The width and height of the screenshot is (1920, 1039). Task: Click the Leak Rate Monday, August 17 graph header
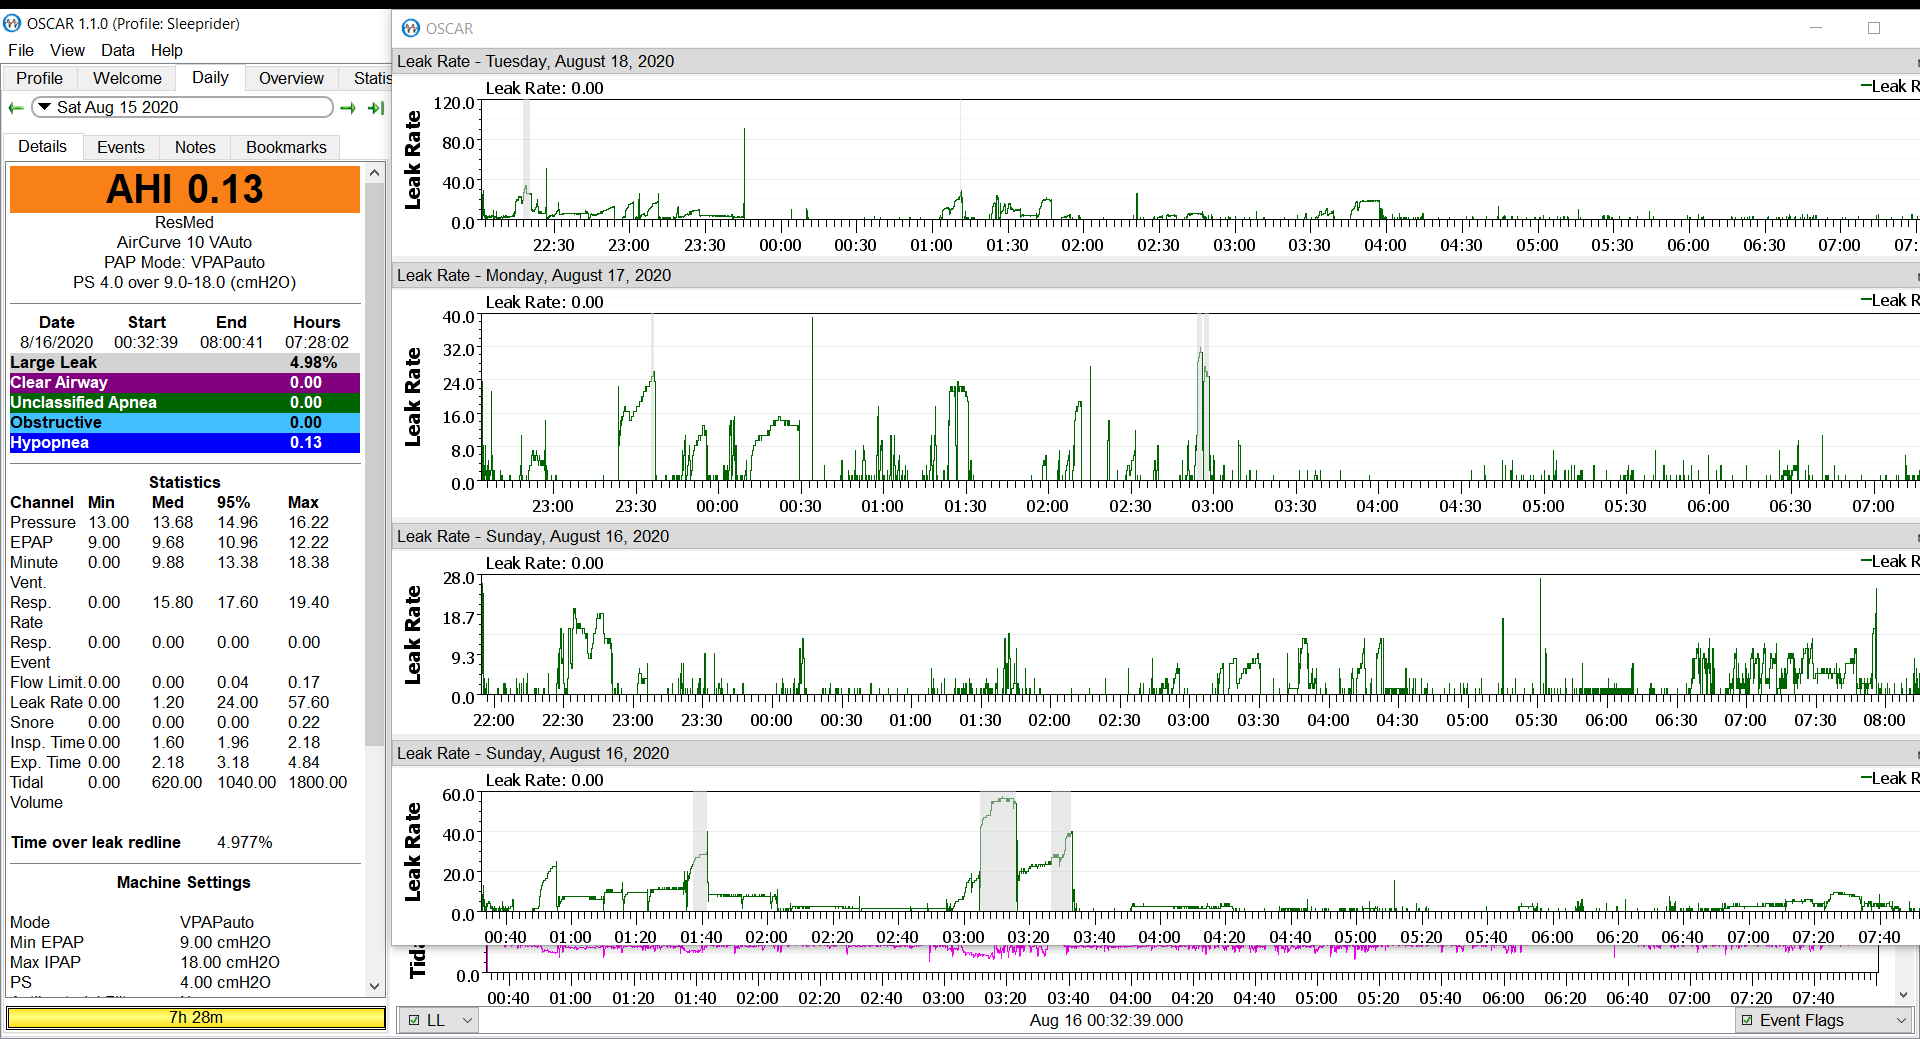tap(1155, 275)
